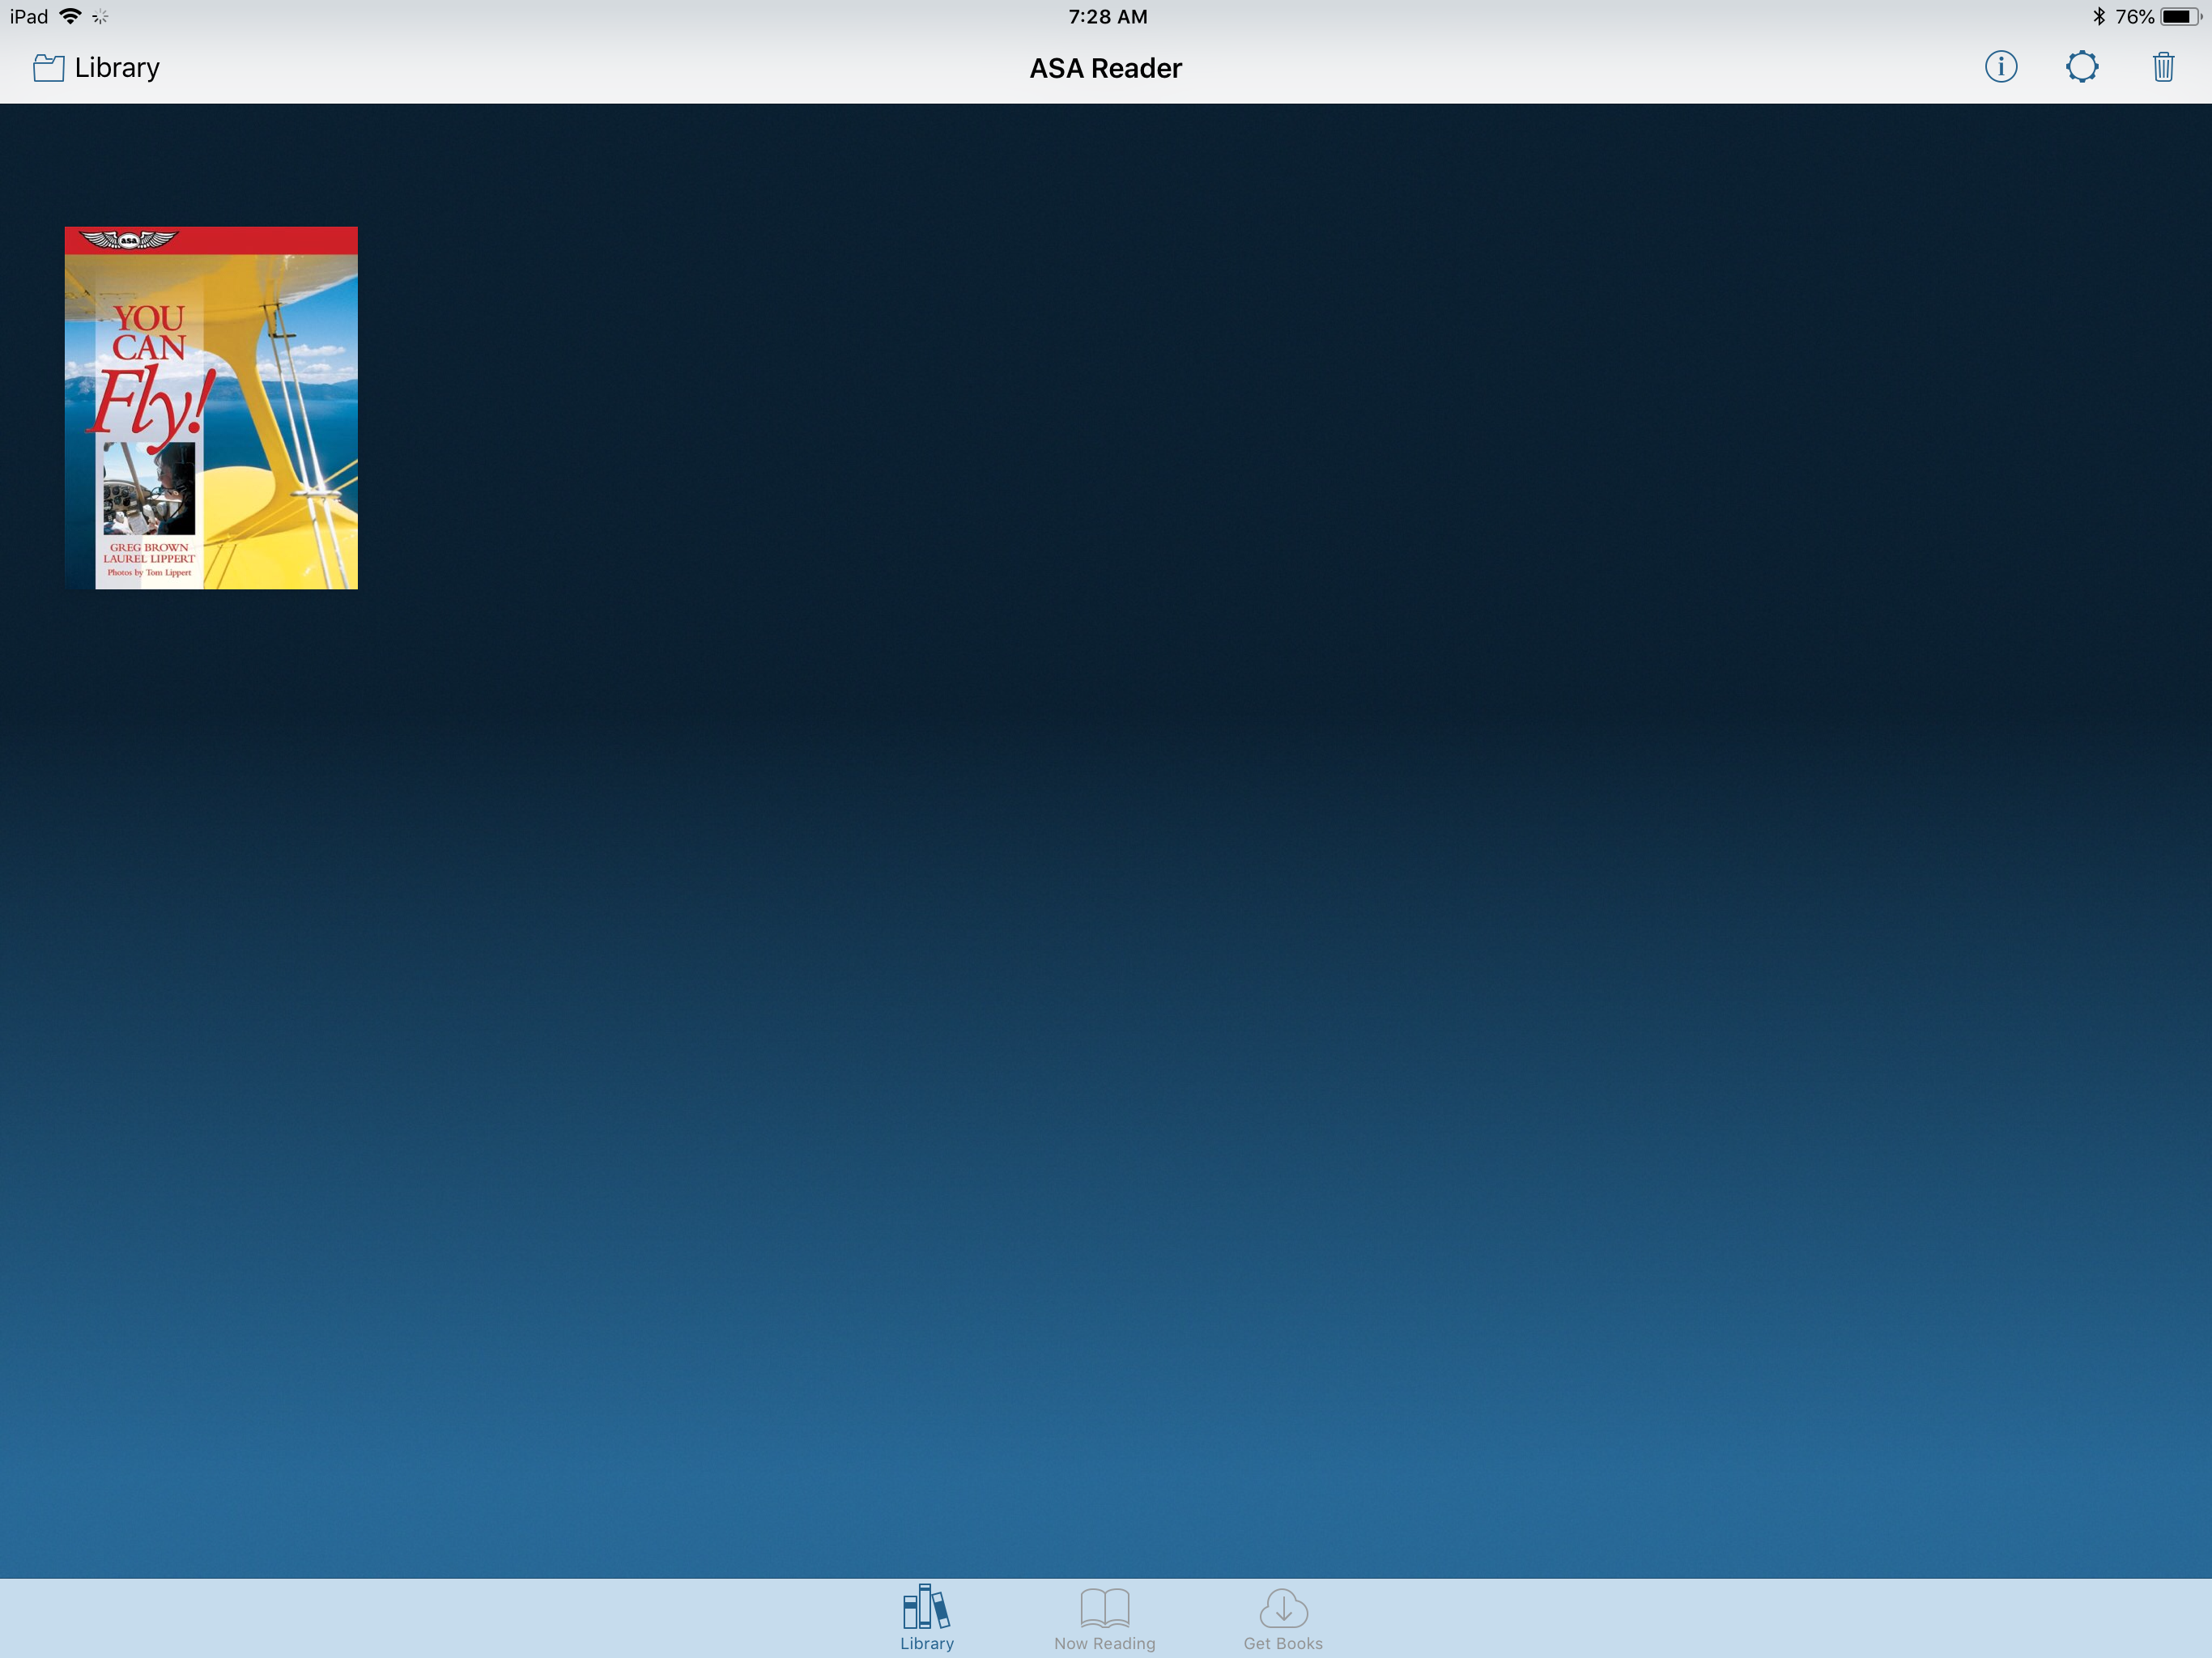Tap the cloud download Get Books icon
The height and width of the screenshot is (1658, 2212).
click(1283, 1607)
